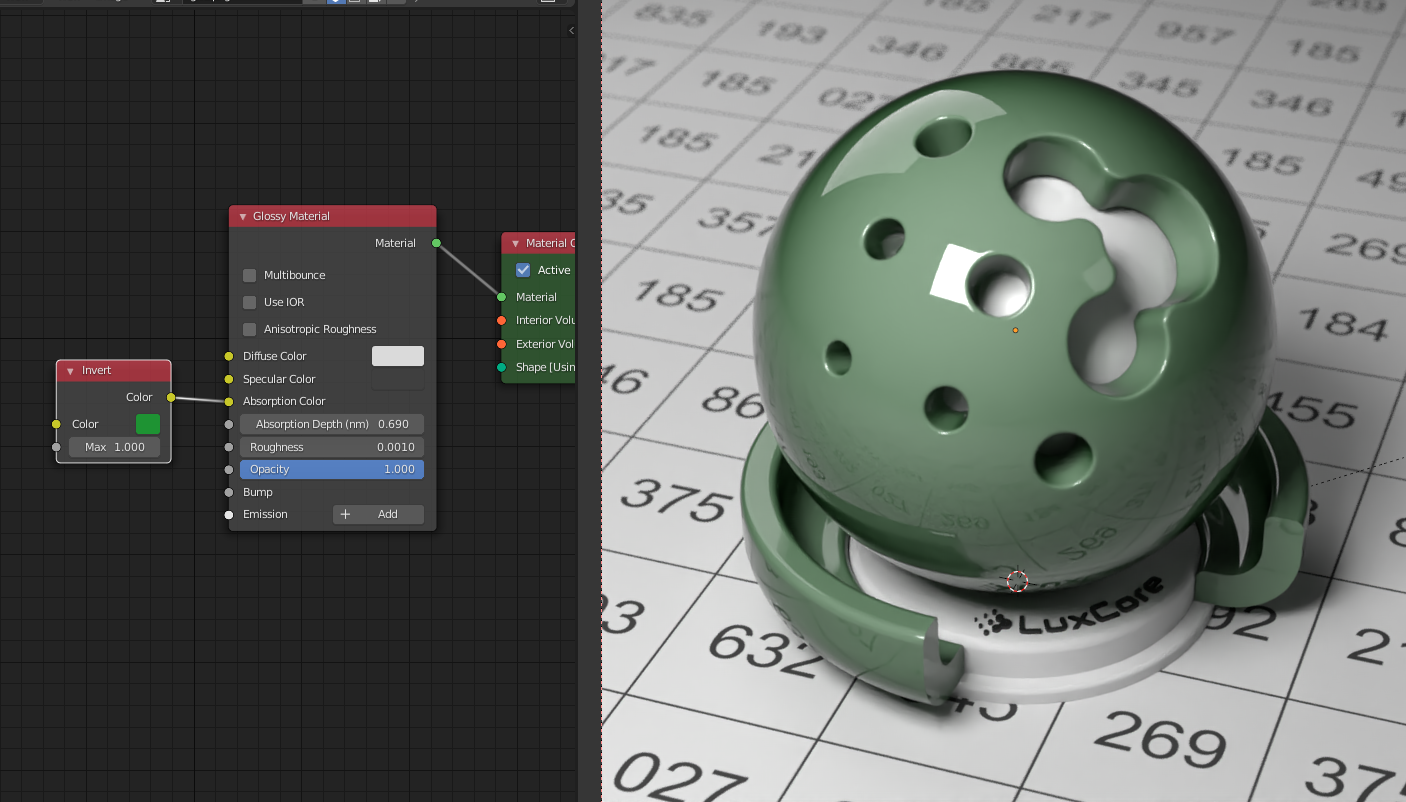Click the Add emission button

coord(378,514)
